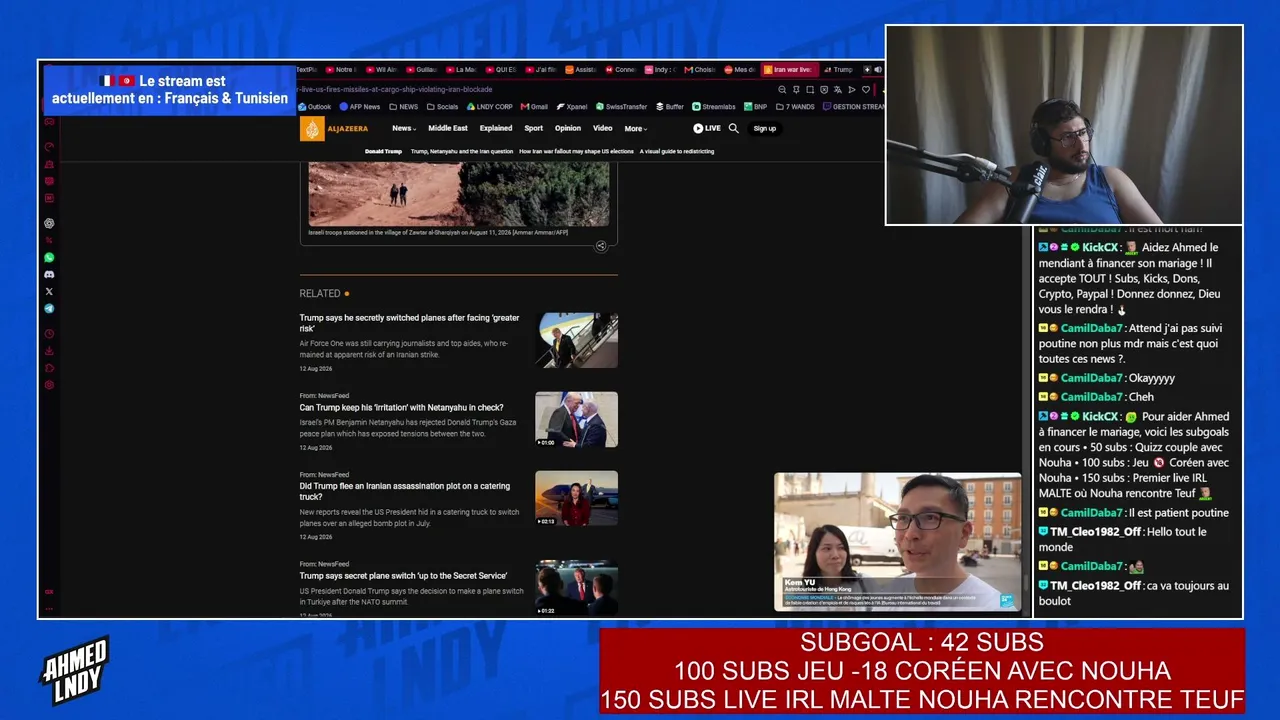Open 'Trump, Netanyahu and the Iran question' link
This screenshot has height=720, width=1280.
(x=462, y=151)
